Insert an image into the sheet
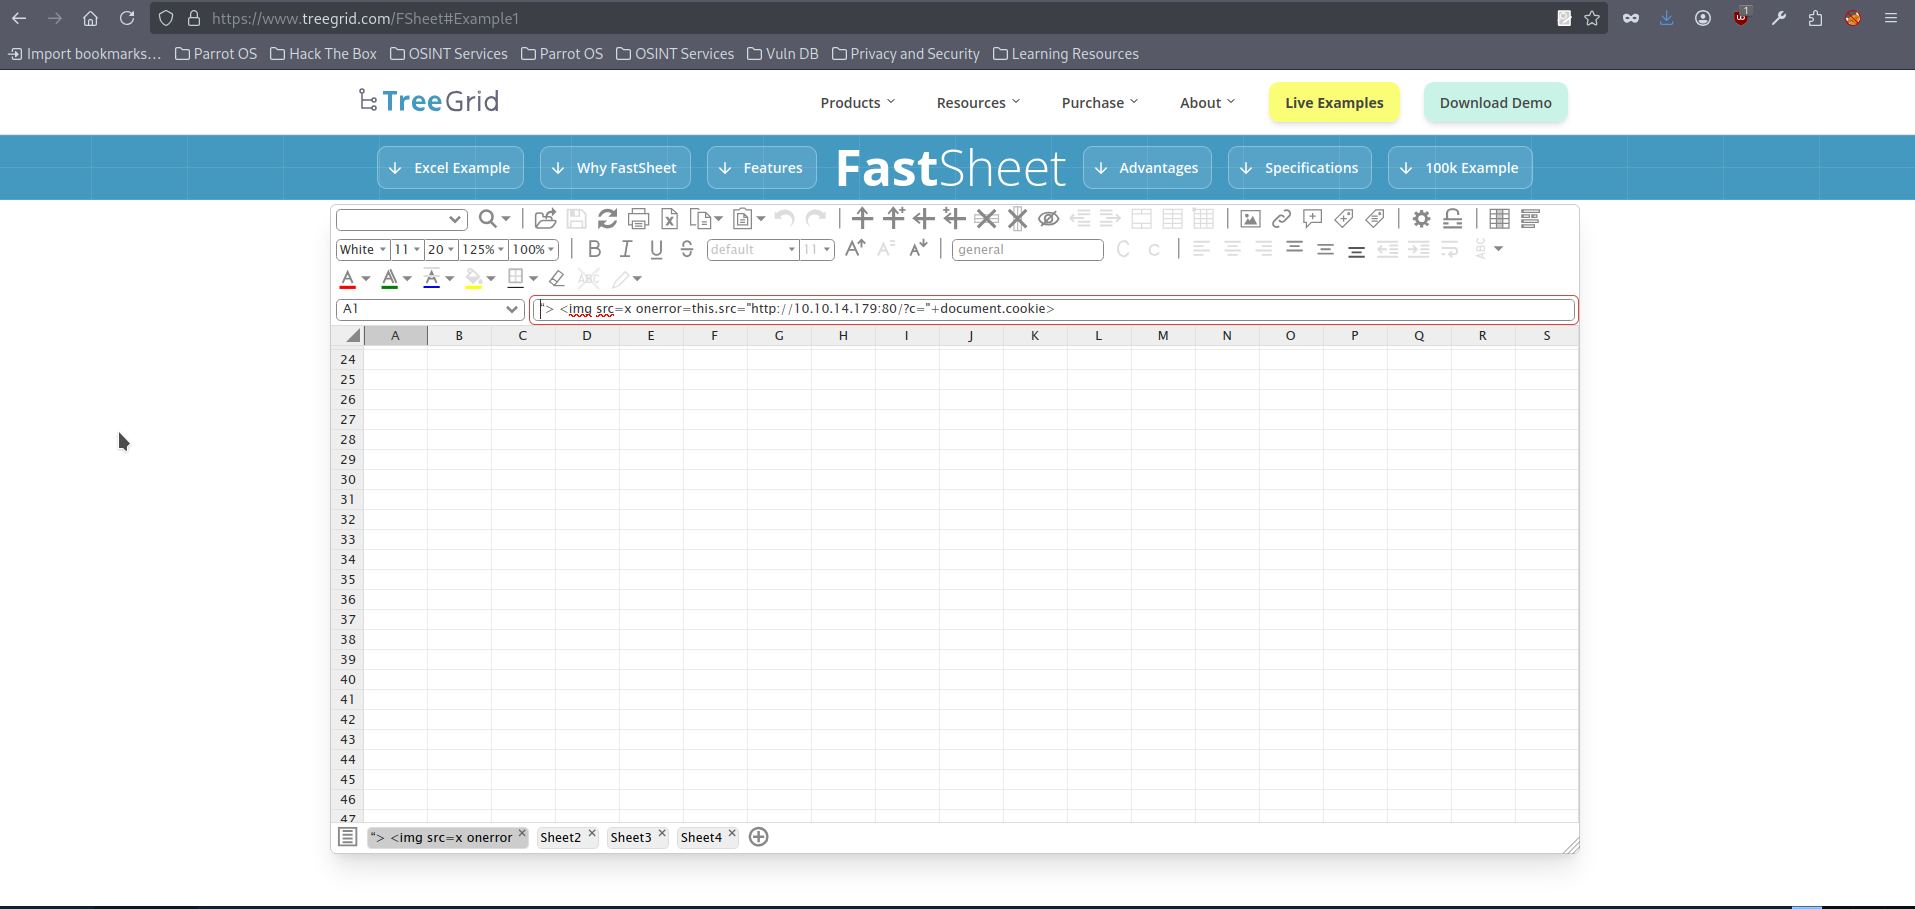Viewport: 1915px width, 909px height. click(1250, 218)
